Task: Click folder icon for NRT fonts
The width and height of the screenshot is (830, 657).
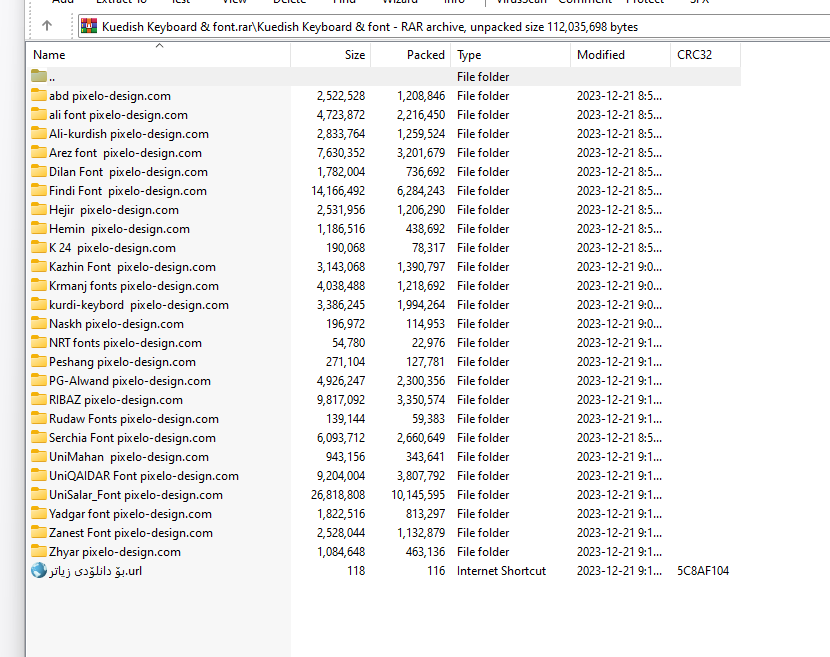Action: point(39,343)
